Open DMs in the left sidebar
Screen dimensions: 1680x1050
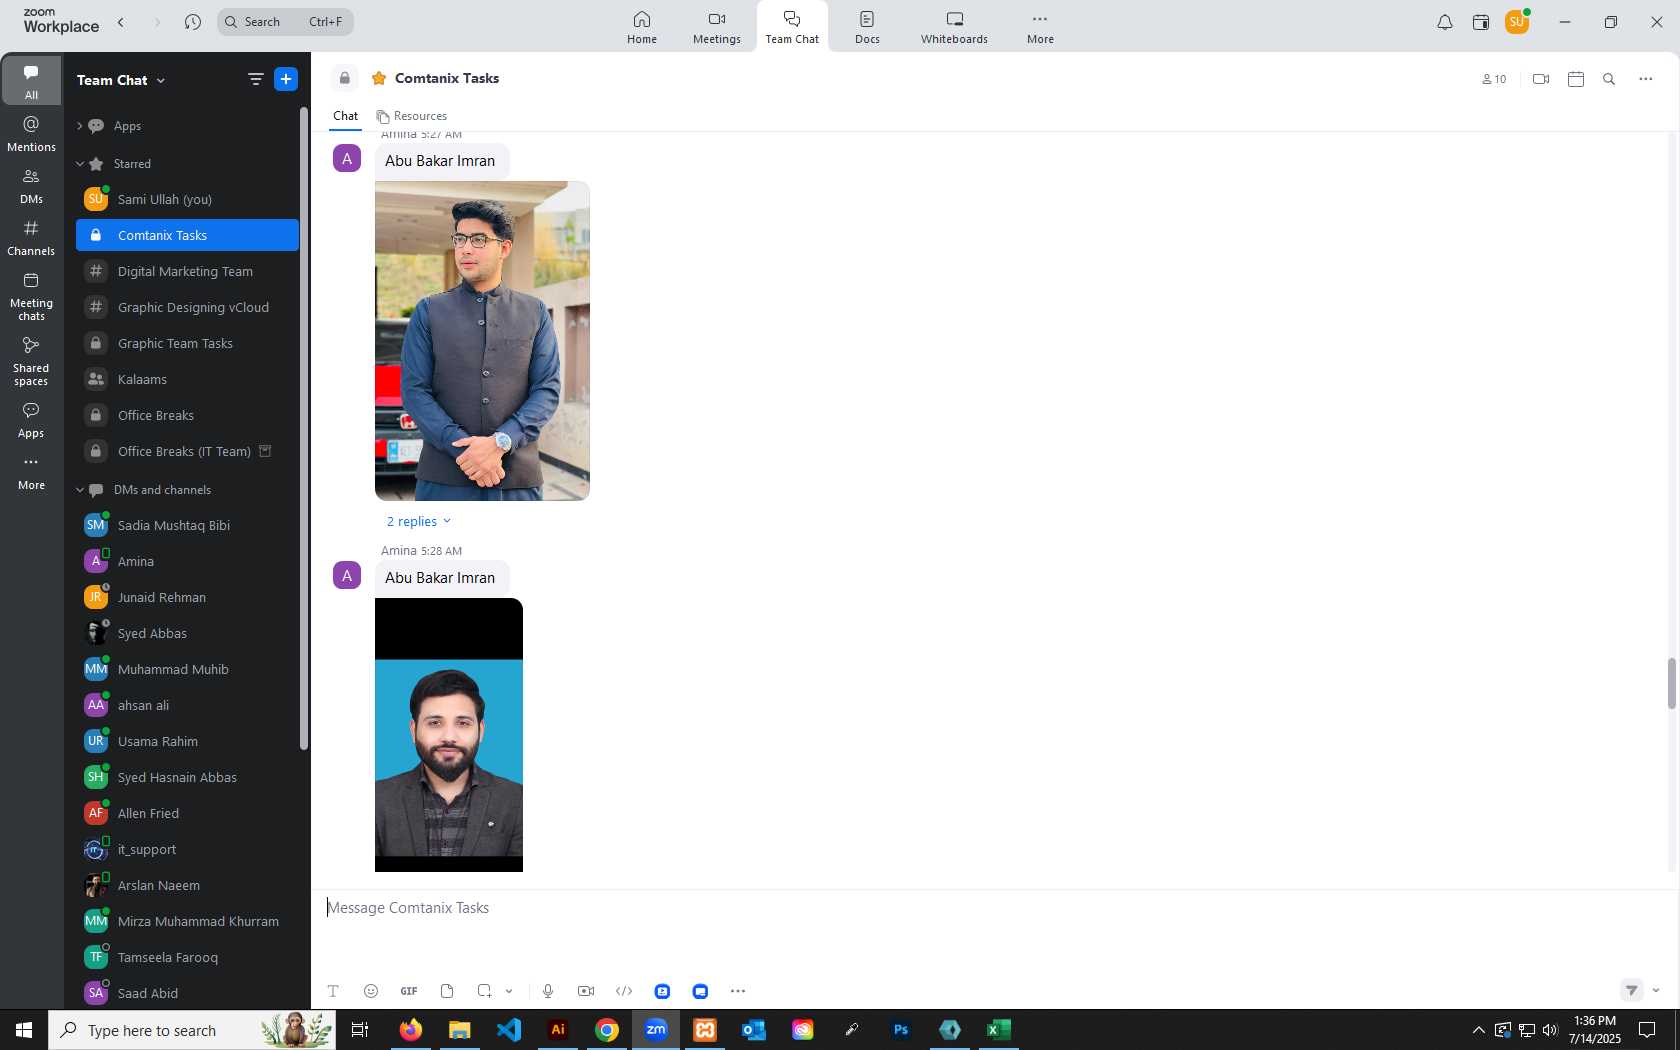(x=31, y=186)
